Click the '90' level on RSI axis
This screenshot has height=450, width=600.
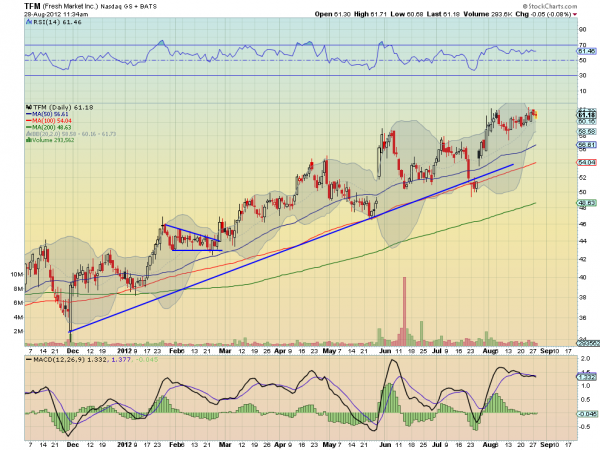click(582, 29)
